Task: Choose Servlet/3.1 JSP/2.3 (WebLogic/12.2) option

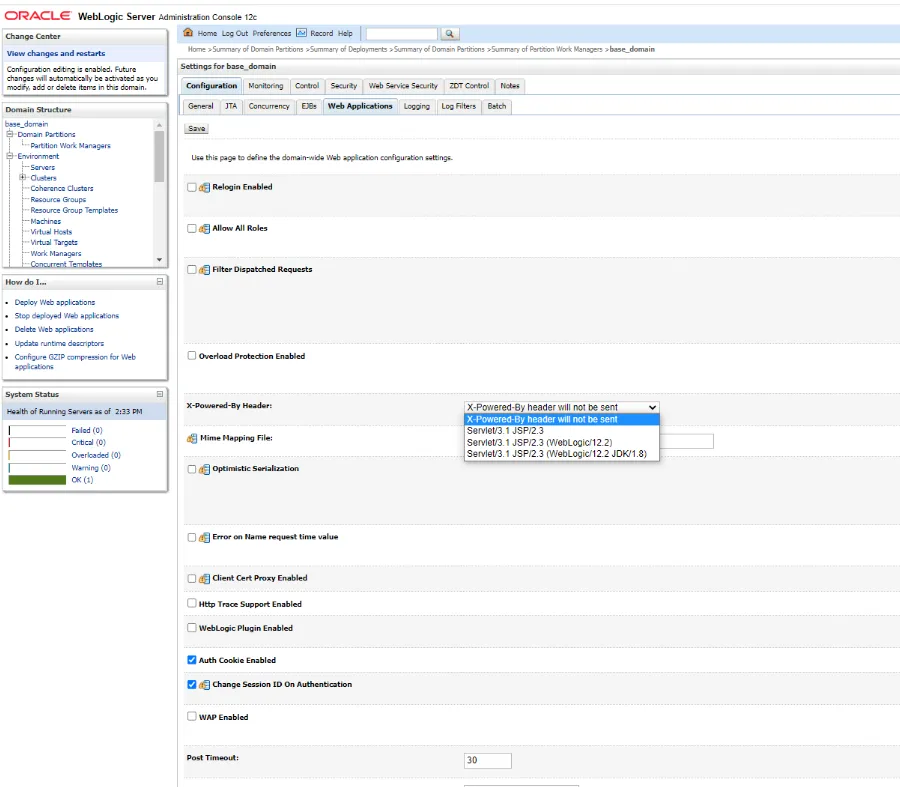Action: [x=561, y=443]
